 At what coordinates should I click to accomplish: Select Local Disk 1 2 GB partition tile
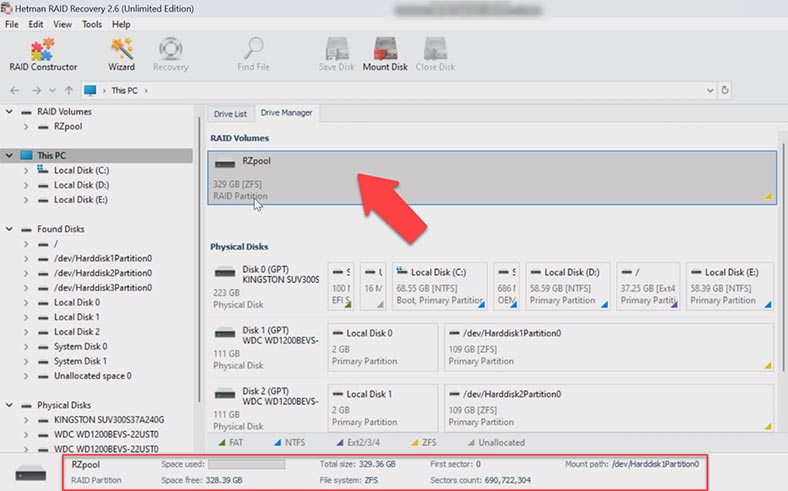pyautogui.click(x=383, y=408)
